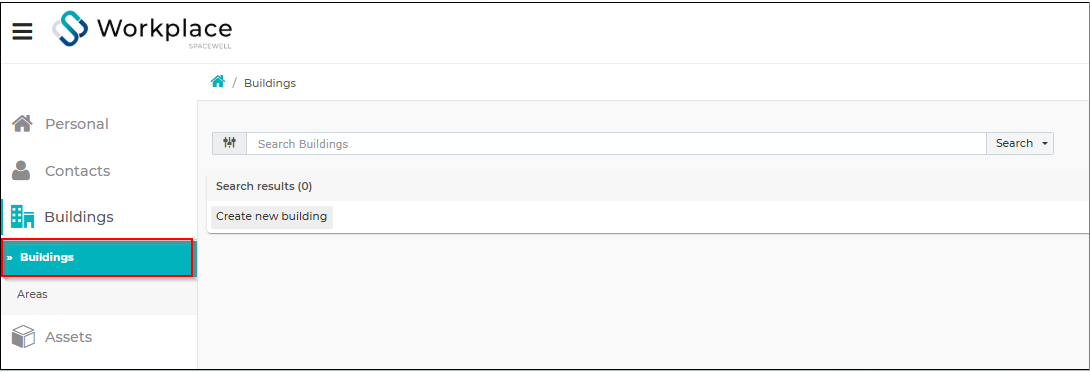The image size is (1090, 372).
Task: Open the hamburger menu icon
Action: pos(22,31)
